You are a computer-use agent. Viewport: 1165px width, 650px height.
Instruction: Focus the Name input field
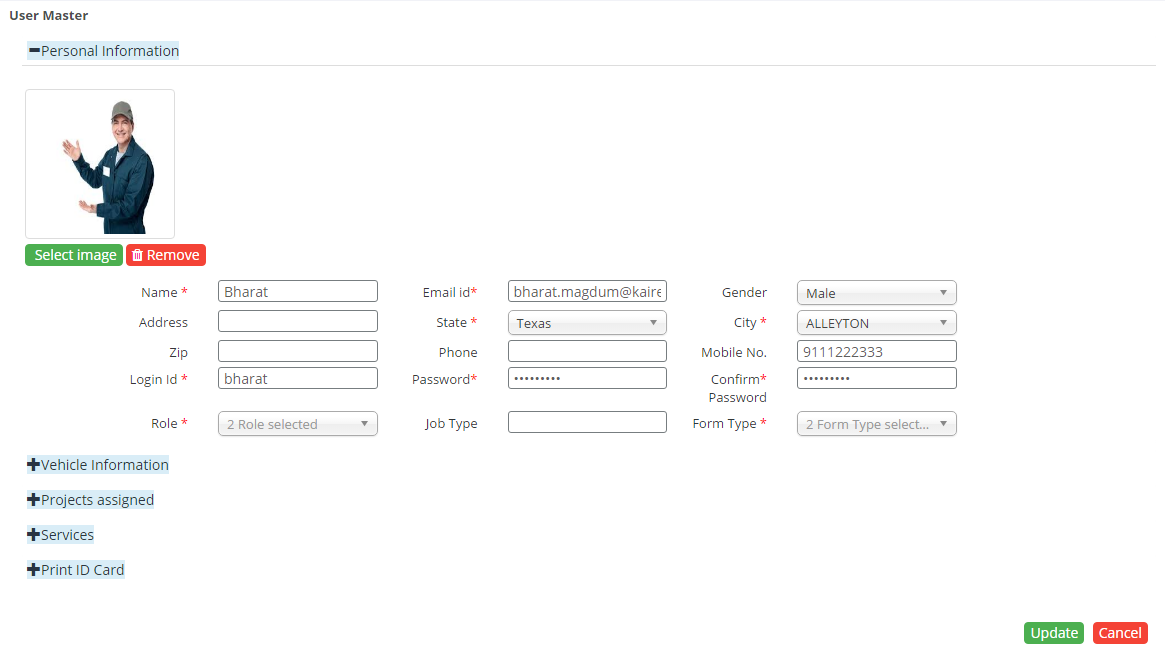(298, 292)
